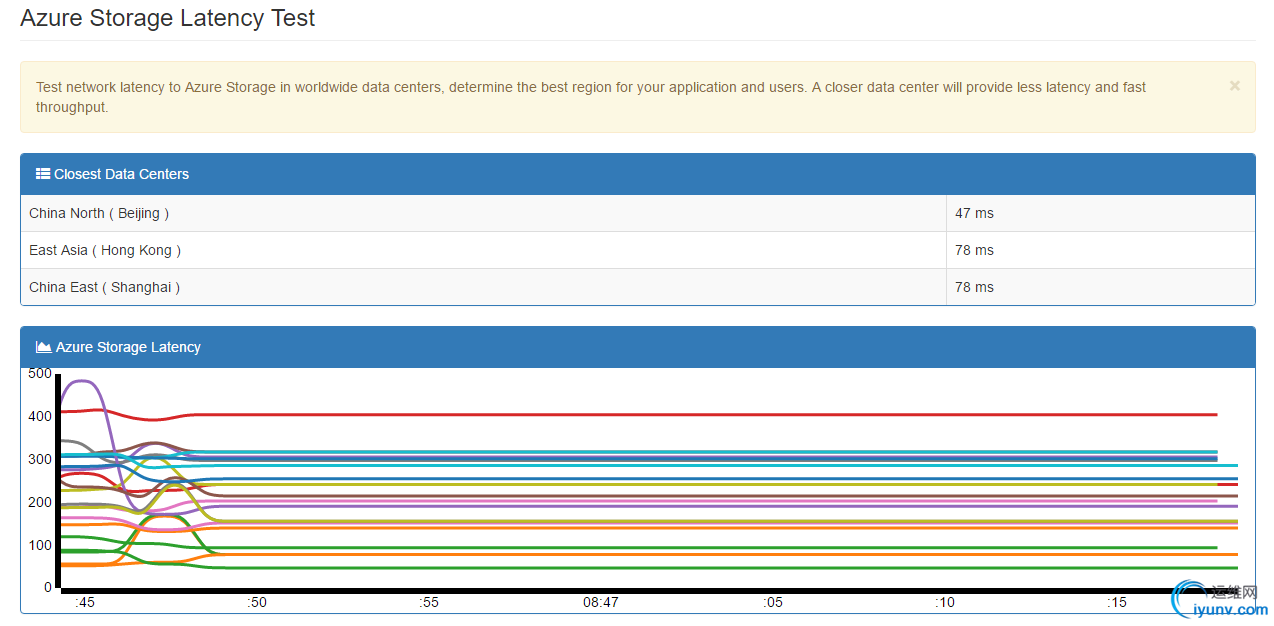
Task: Select the "East Asia ( Hong Kong )" cell
Action: (x=483, y=250)
